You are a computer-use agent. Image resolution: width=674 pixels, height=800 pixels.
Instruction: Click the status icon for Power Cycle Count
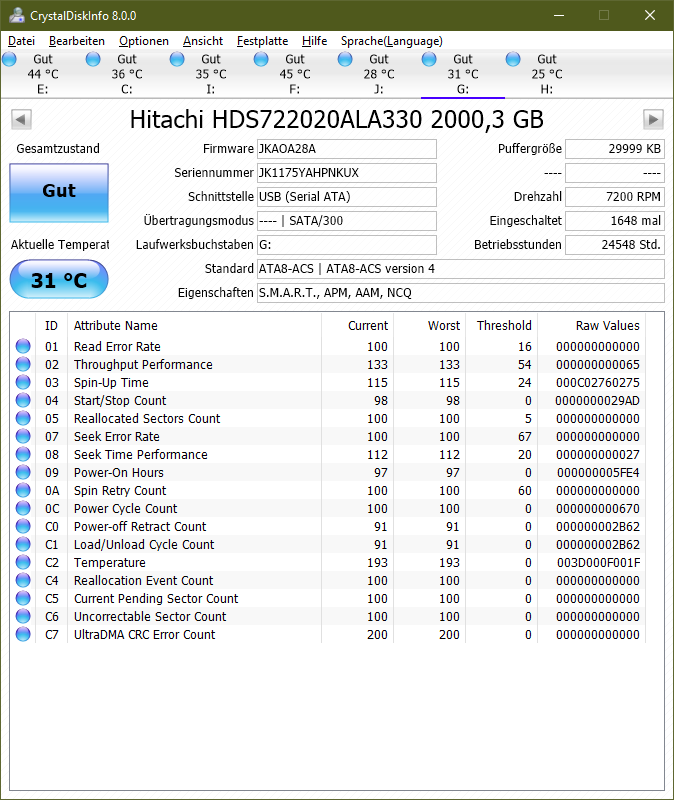click(23, 508)
